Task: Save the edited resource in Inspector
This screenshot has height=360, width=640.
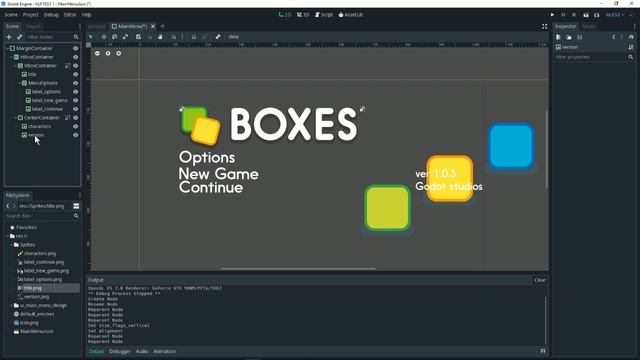Action: coord(580,37)
